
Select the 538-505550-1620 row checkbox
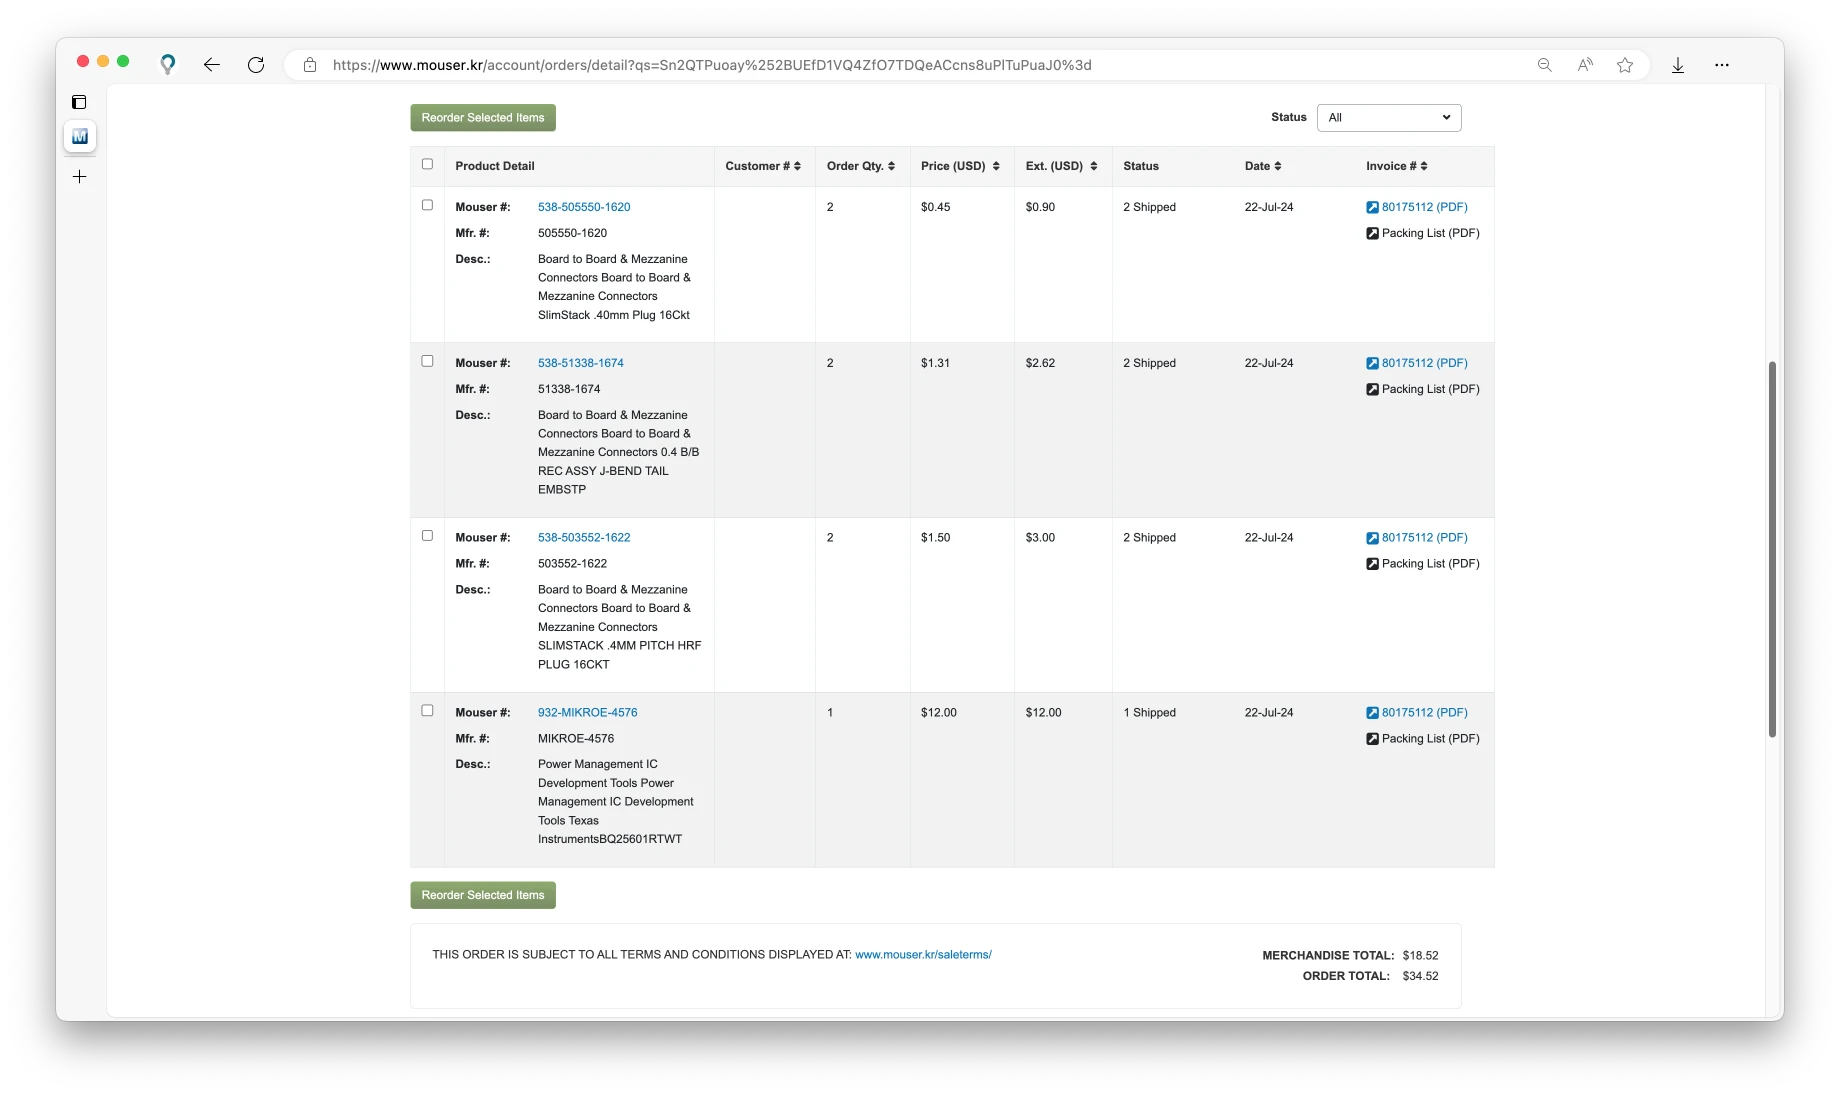[x=428, y=205]
